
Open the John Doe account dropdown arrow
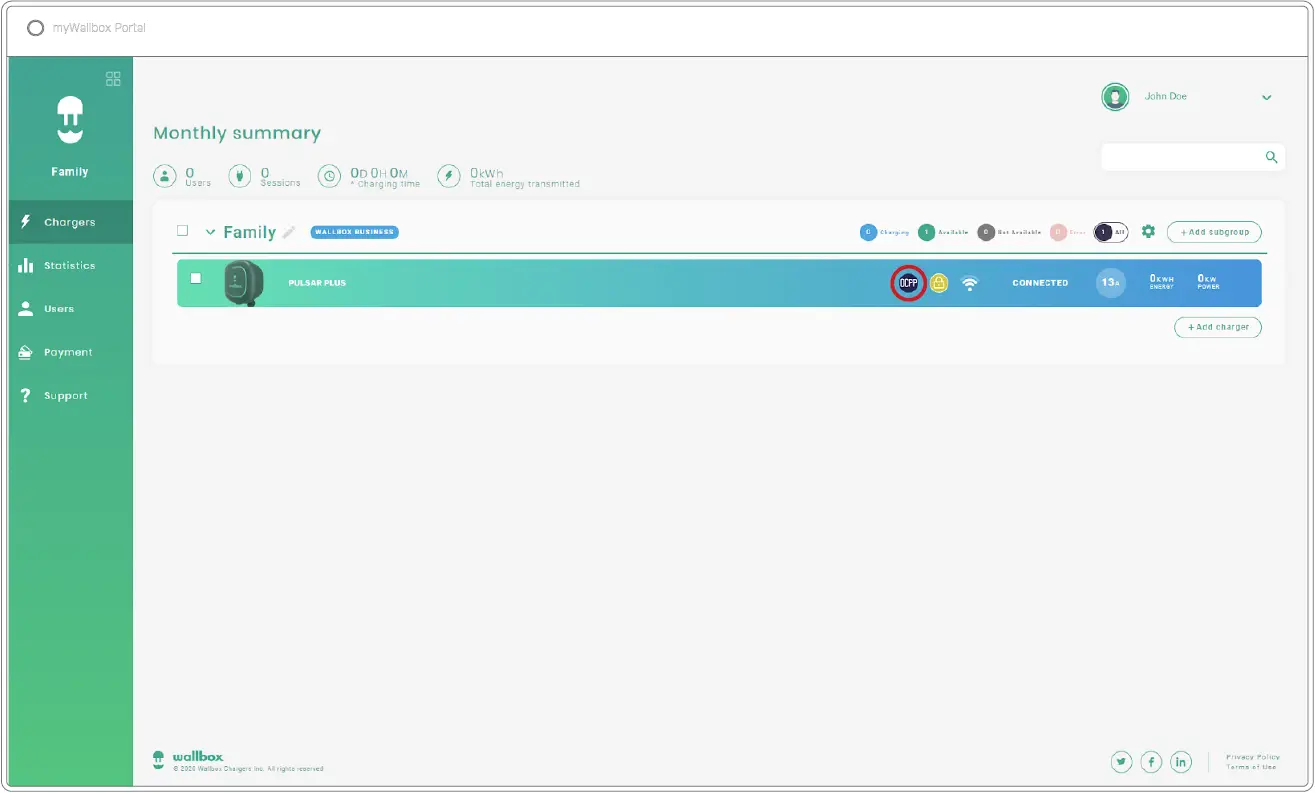1267,98
